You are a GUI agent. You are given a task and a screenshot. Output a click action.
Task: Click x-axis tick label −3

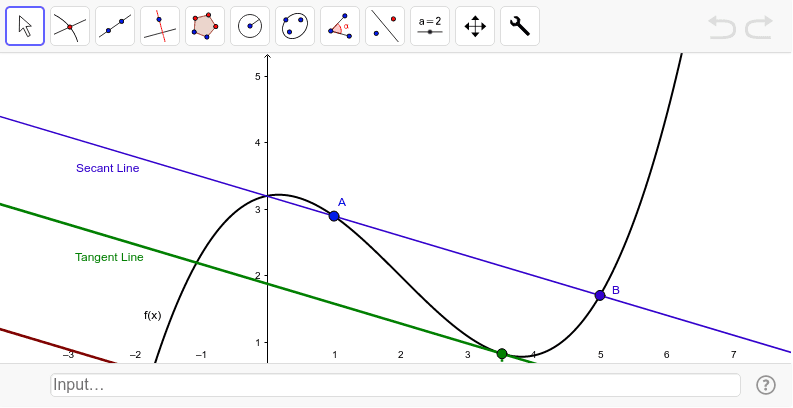pyautogui.click(x=68, y=355)
